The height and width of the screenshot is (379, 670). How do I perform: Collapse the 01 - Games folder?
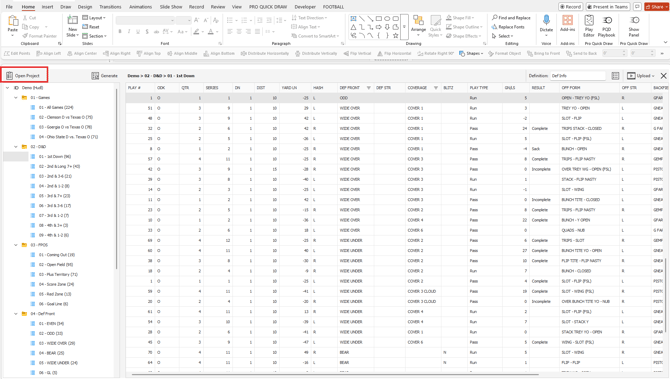pyautogui.click(x=16, y=97)
